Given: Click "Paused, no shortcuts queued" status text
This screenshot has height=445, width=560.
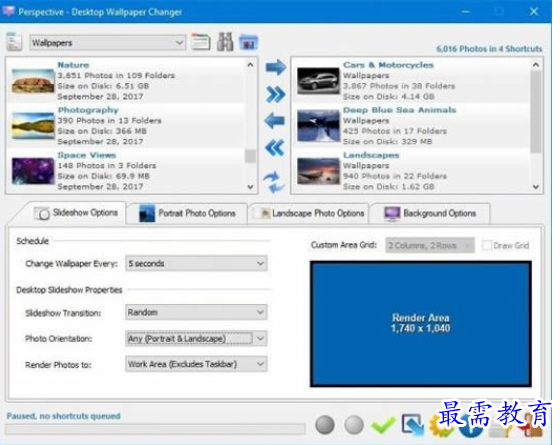Looking at the screenshot, I should click(x=64, y=416).
